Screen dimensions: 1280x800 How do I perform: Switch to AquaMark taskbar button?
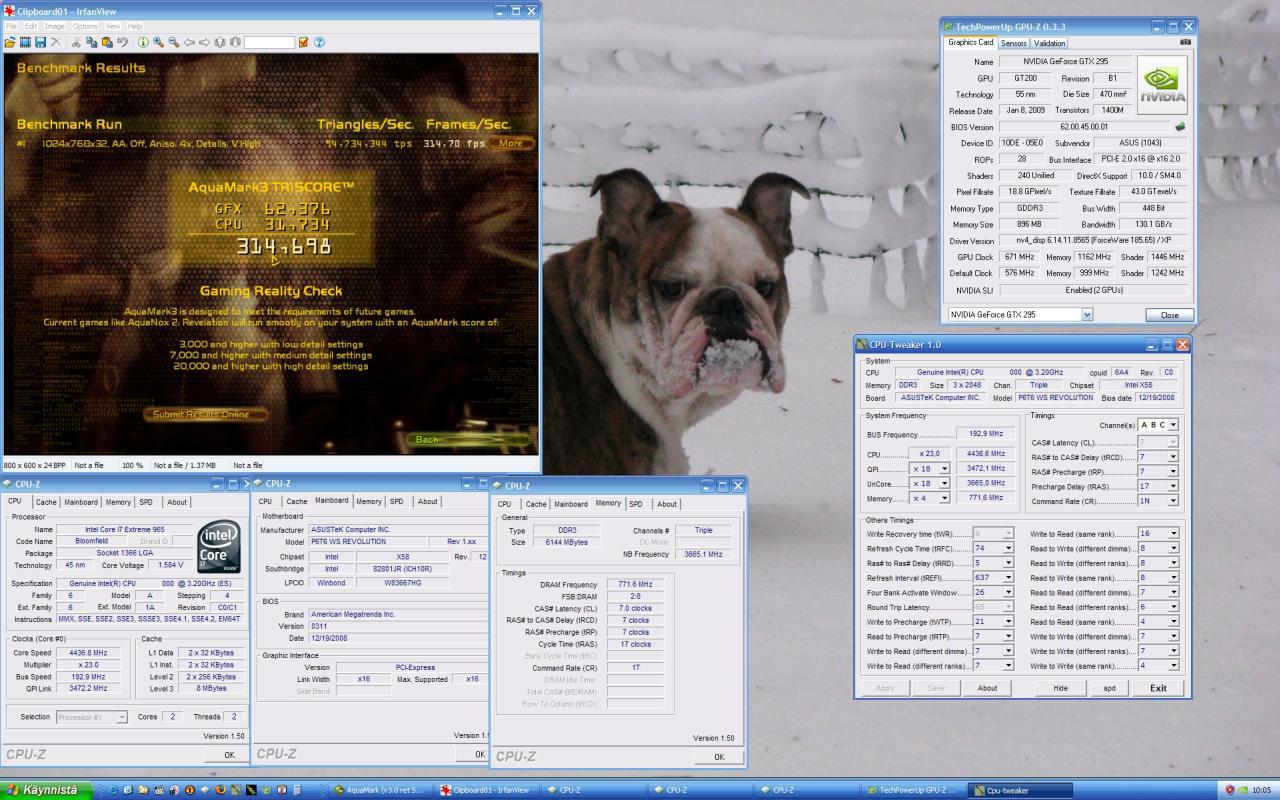pos(380,790)
